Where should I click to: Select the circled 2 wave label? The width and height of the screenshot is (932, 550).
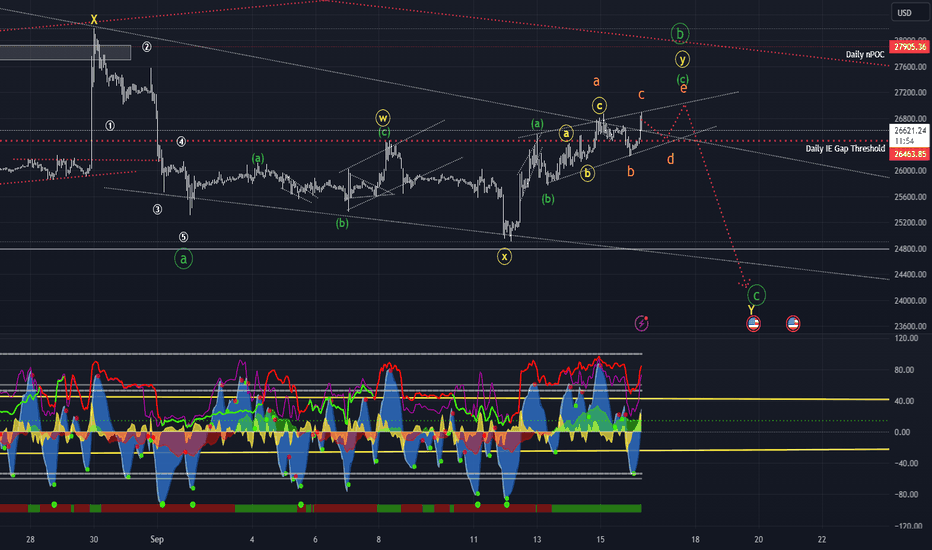tap(146, 46)
